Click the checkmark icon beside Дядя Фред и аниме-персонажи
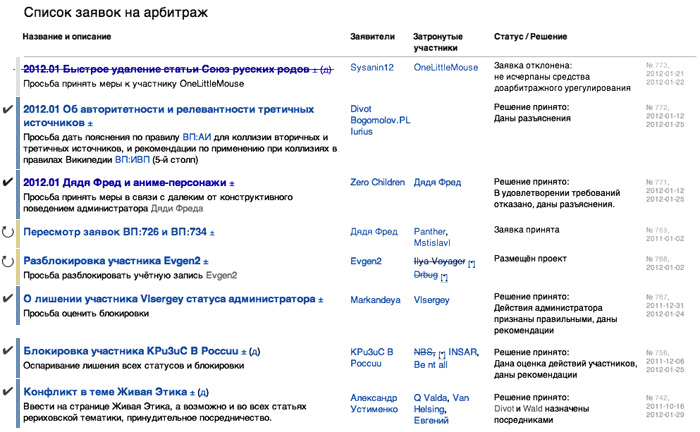Screen dimensions: 700x432 coord(9,183)
